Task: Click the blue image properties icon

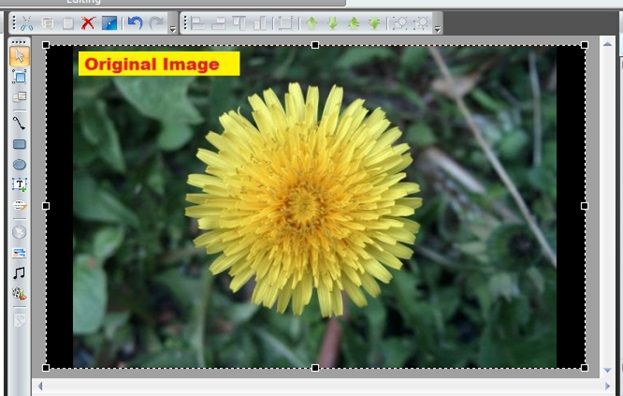Action: click(x=110, y=23)
